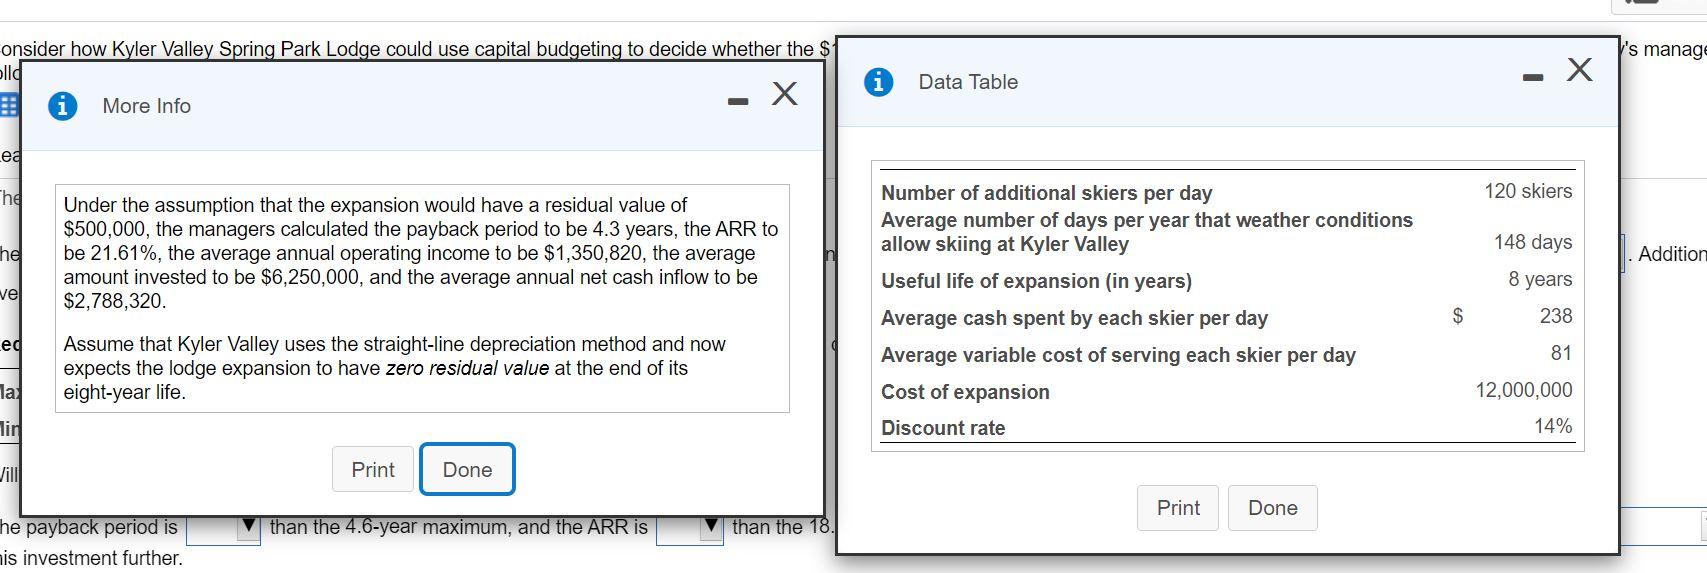Viewport: 1707px width, 573px height.
Task: Click the 'zero residual value' italic text
Action: coord(467,368)
